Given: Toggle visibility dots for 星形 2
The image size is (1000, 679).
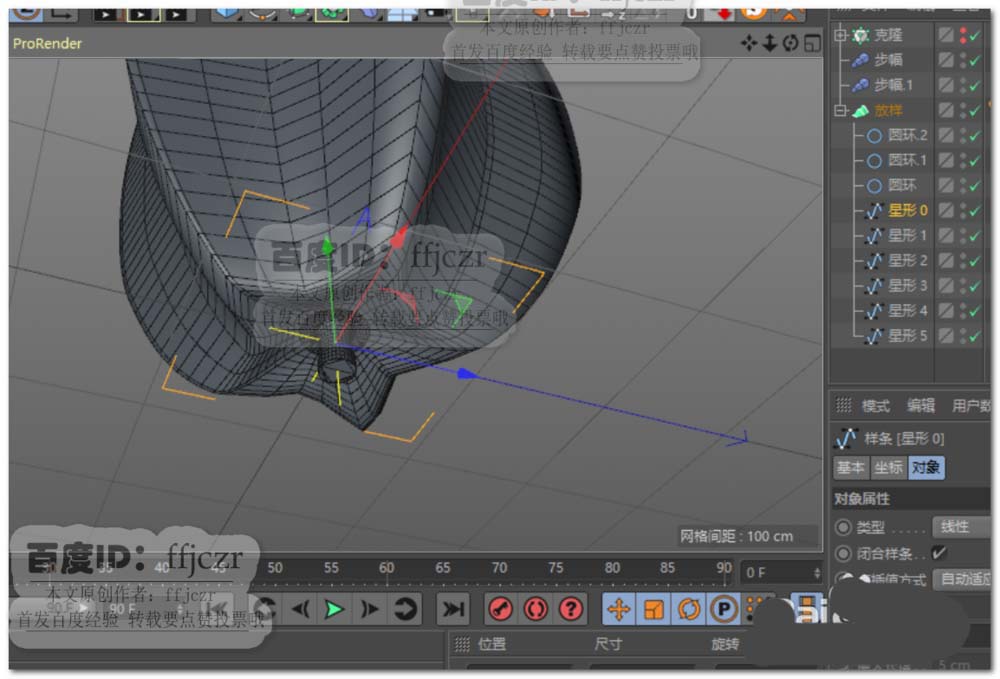Looking at the screenshot, I should [x=963, y=261].
